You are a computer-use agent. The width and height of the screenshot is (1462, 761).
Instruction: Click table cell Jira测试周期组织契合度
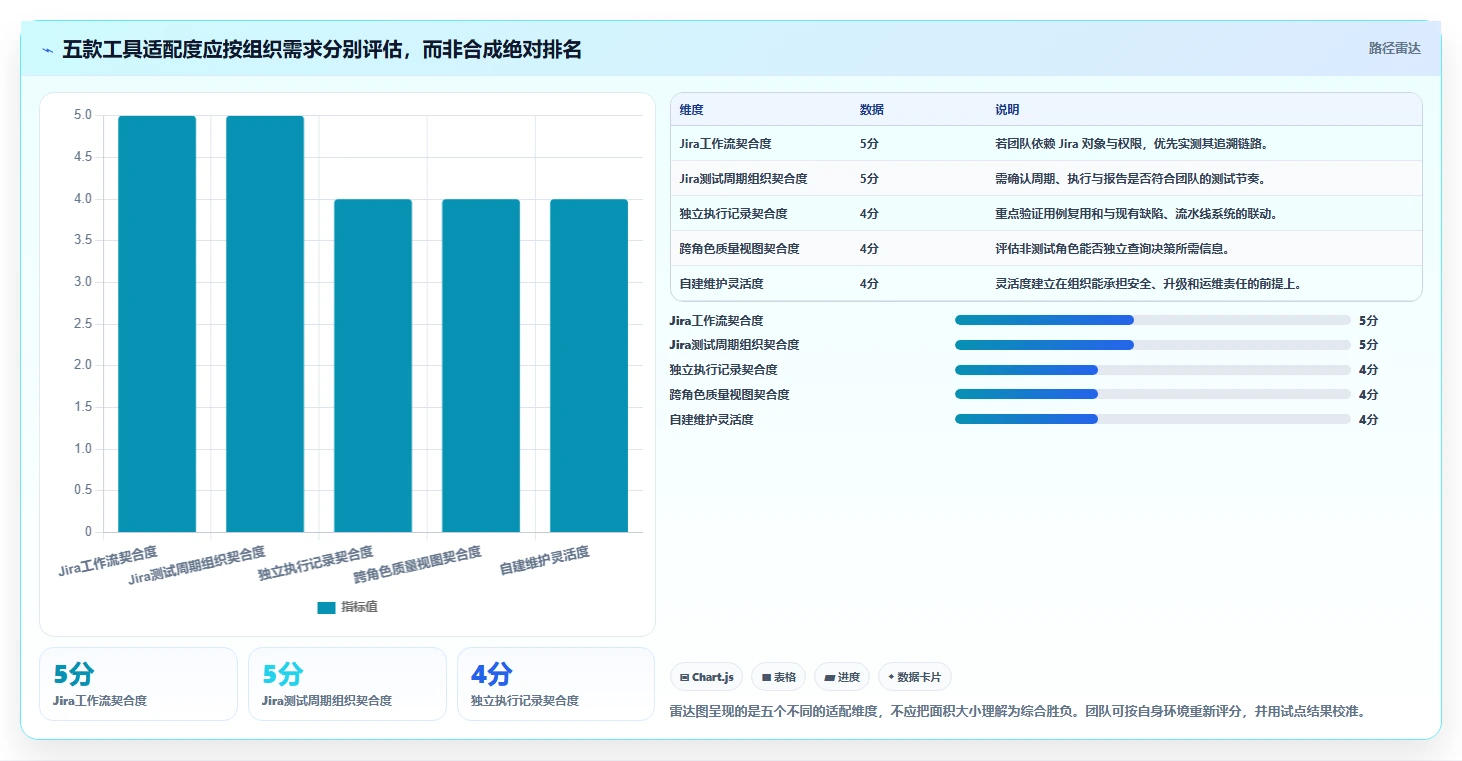click(x=743, y=179)
